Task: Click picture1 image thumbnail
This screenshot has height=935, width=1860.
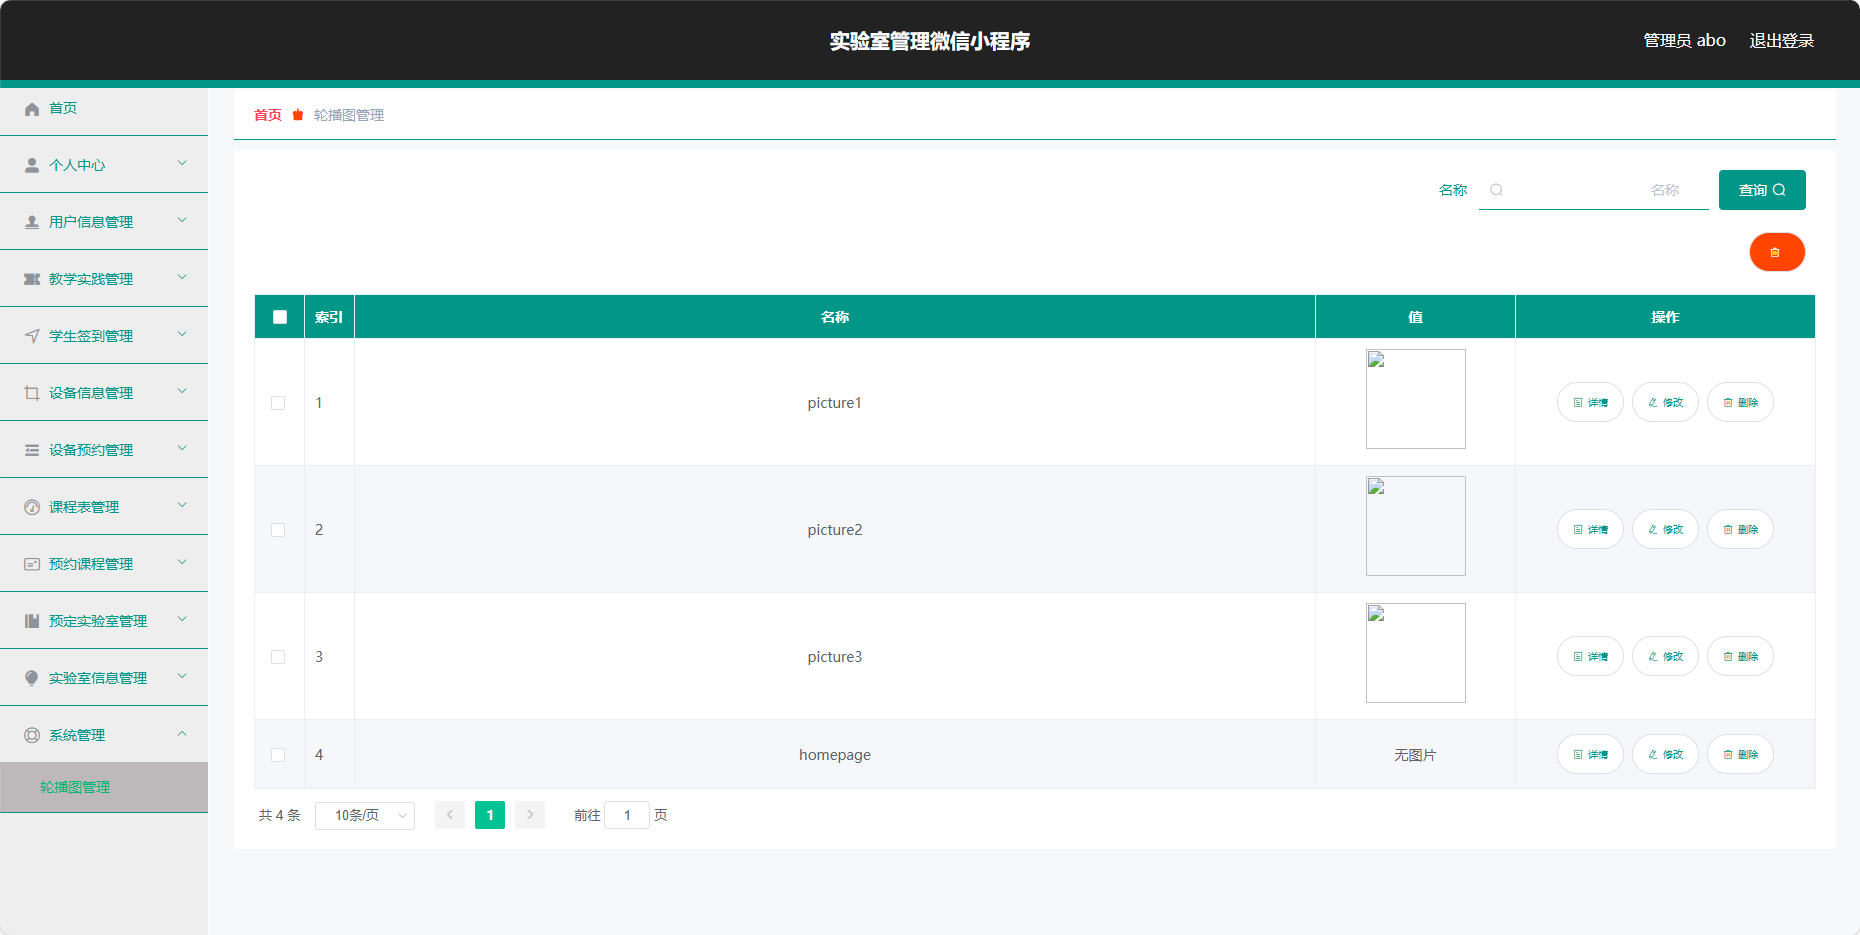Action: click(x=1416, y=399)
